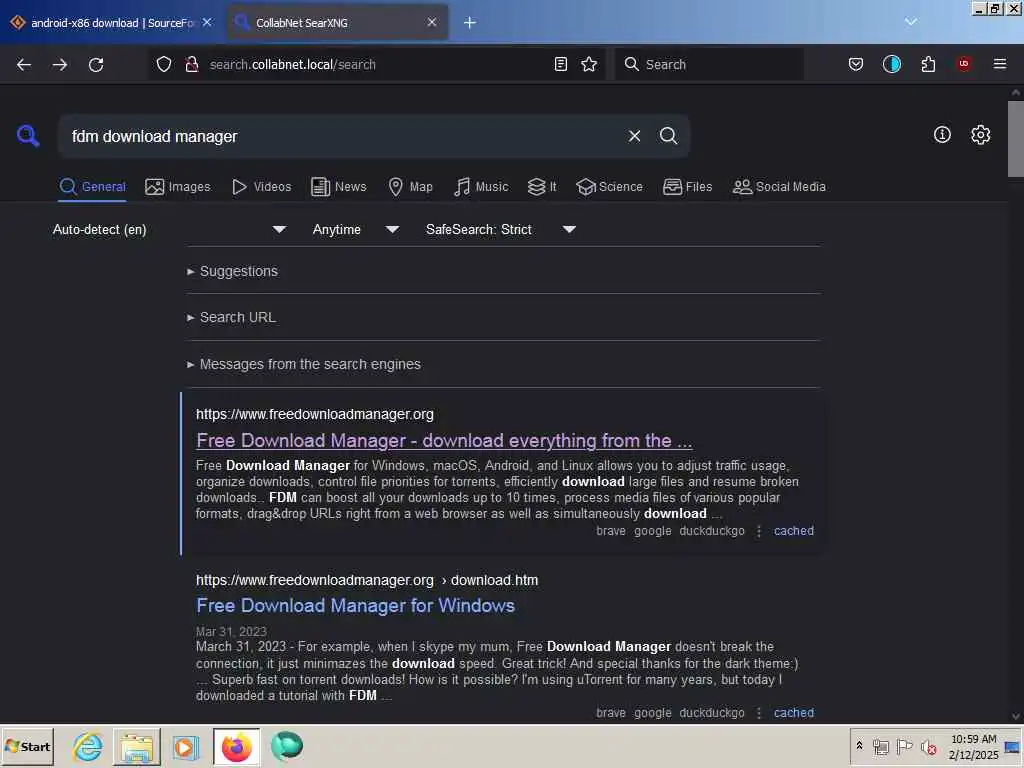Open the list all tabs chevron
Viewport: 1024px width, 768px height.
pos(910,22)
